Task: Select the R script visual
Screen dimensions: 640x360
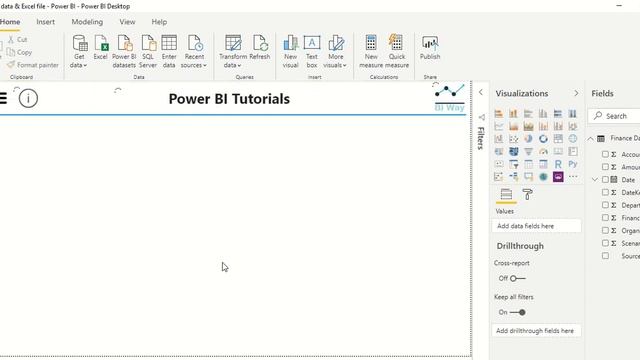Action: coord(558,164)
